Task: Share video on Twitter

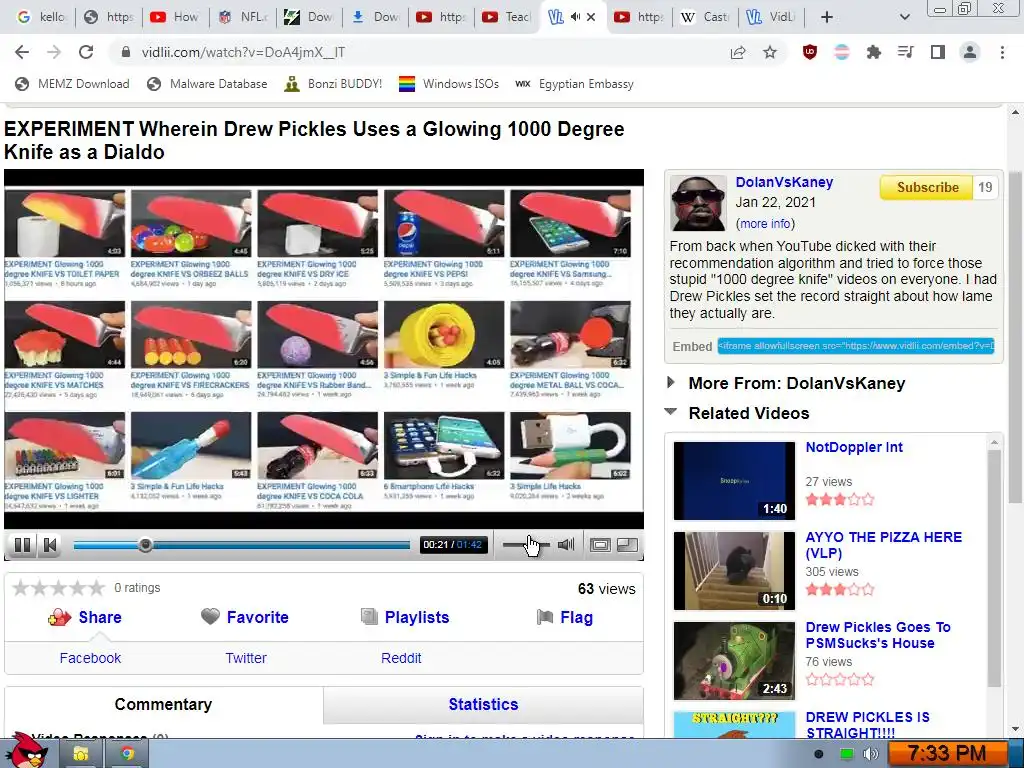Action: click(x=246, y=658)
